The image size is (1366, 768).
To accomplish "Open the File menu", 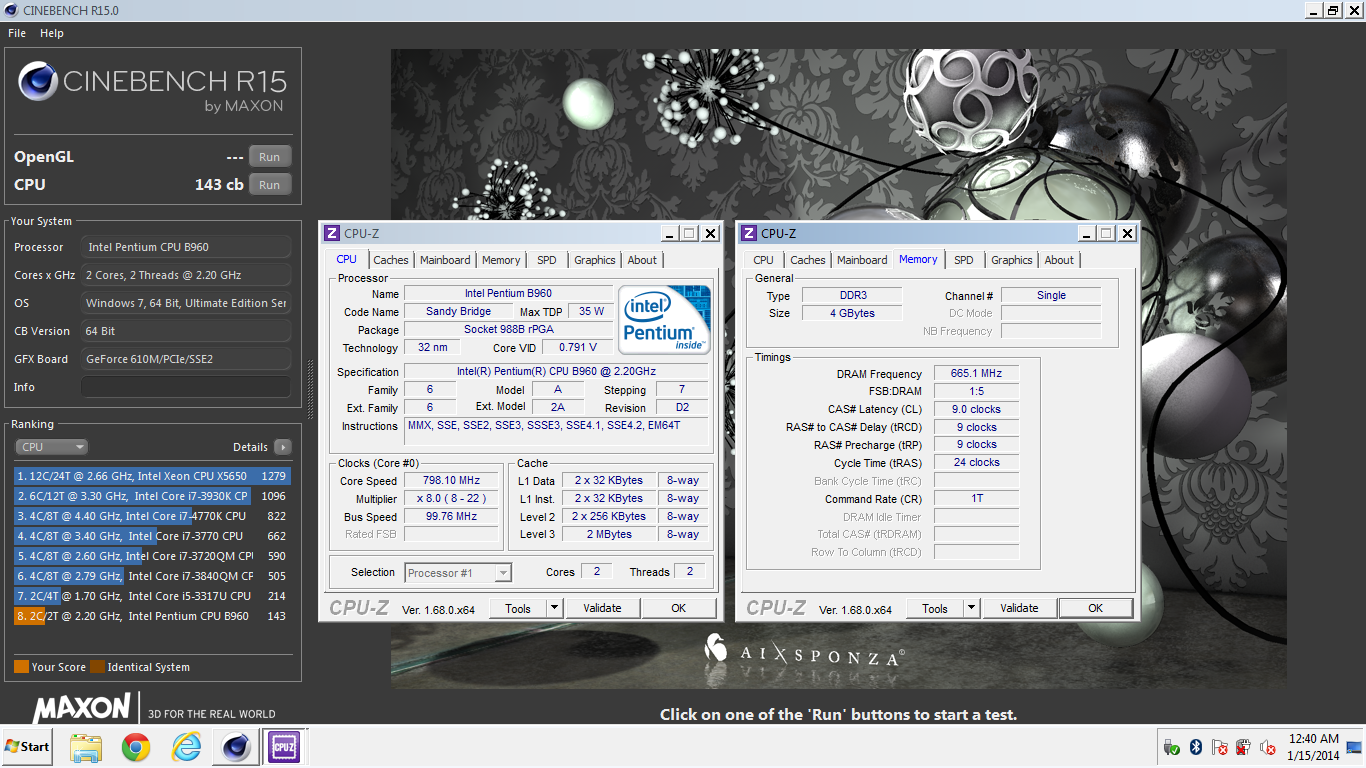I will tap(17, 33).
